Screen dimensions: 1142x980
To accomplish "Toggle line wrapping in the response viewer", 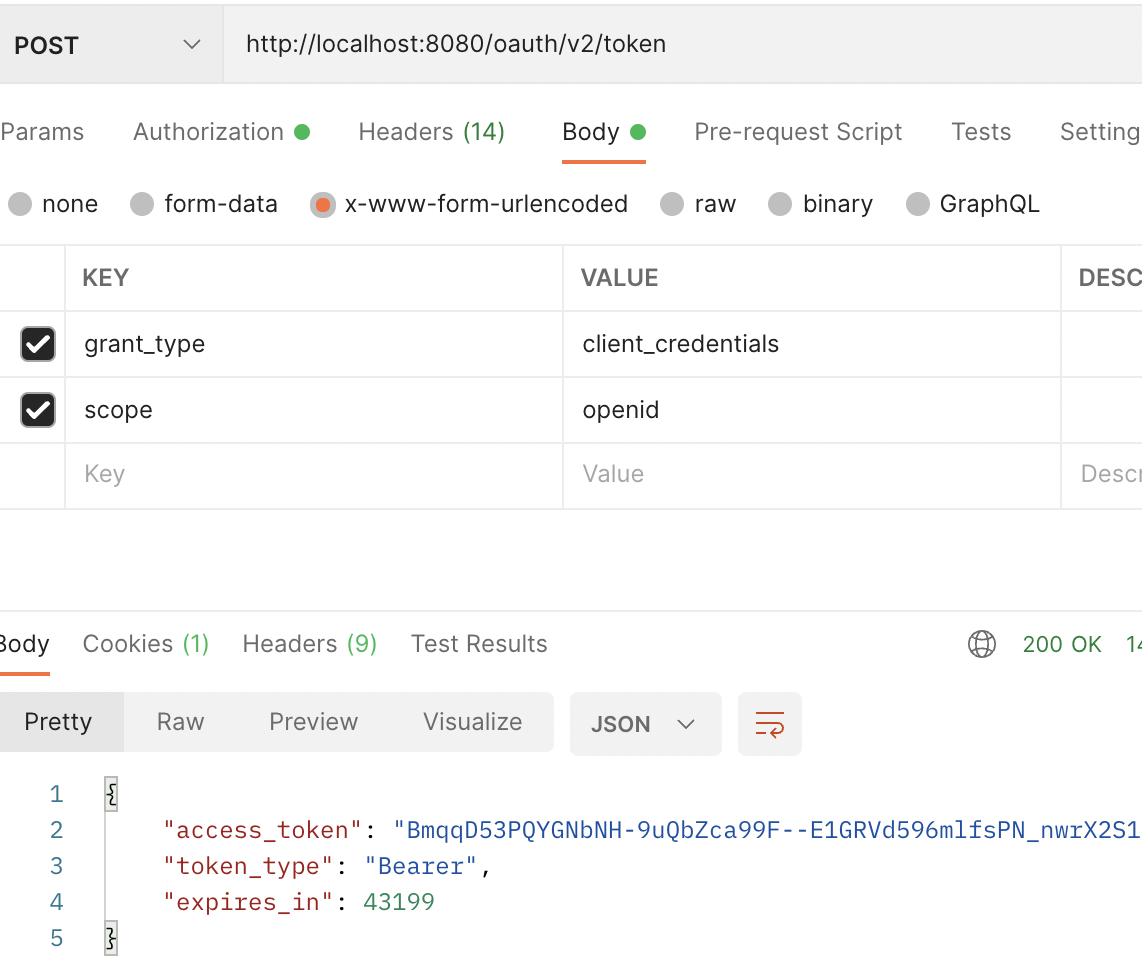I will click(x=769, y=722).
